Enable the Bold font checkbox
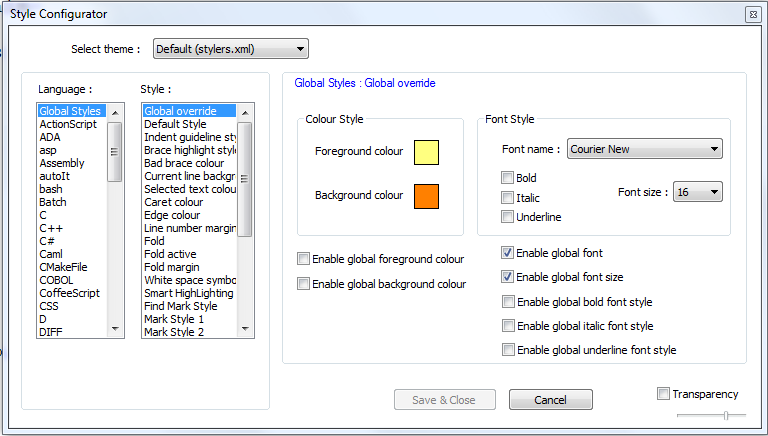Image resolution: width=768 pixels, height=436 pixels. [508, 178]
